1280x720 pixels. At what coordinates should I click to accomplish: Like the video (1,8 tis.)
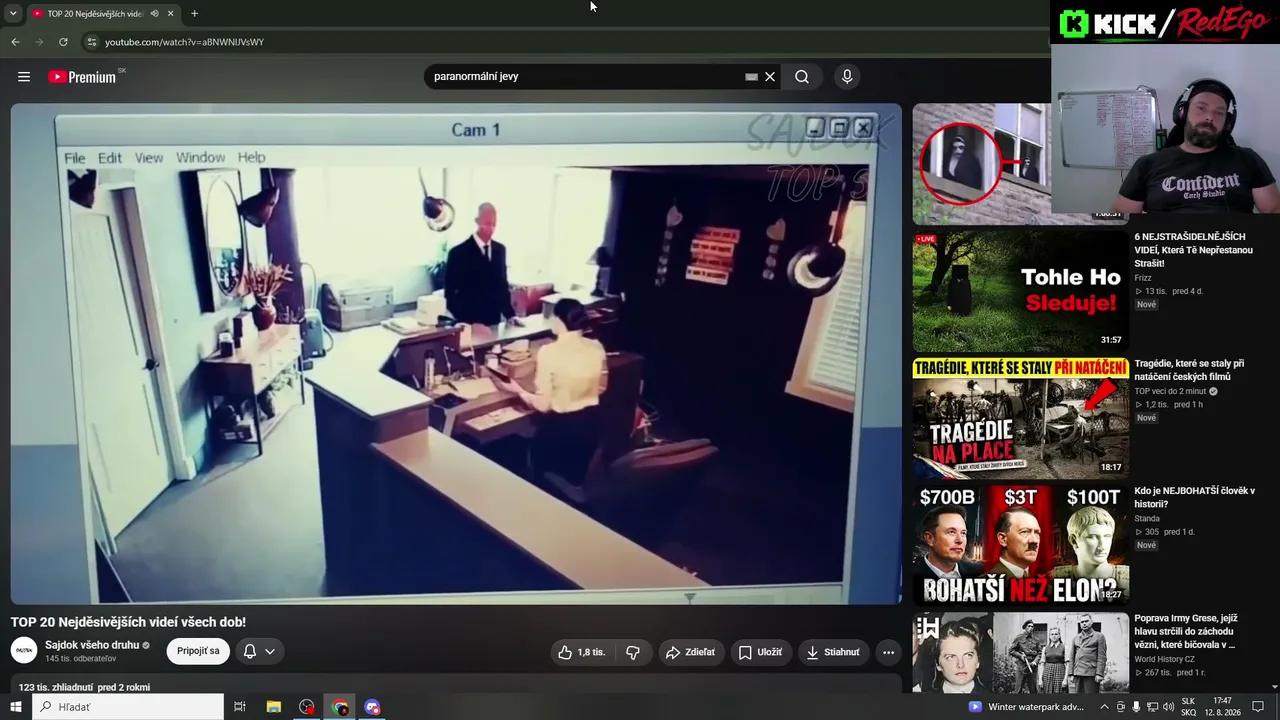pyautogui.click(x=581, y=652)
